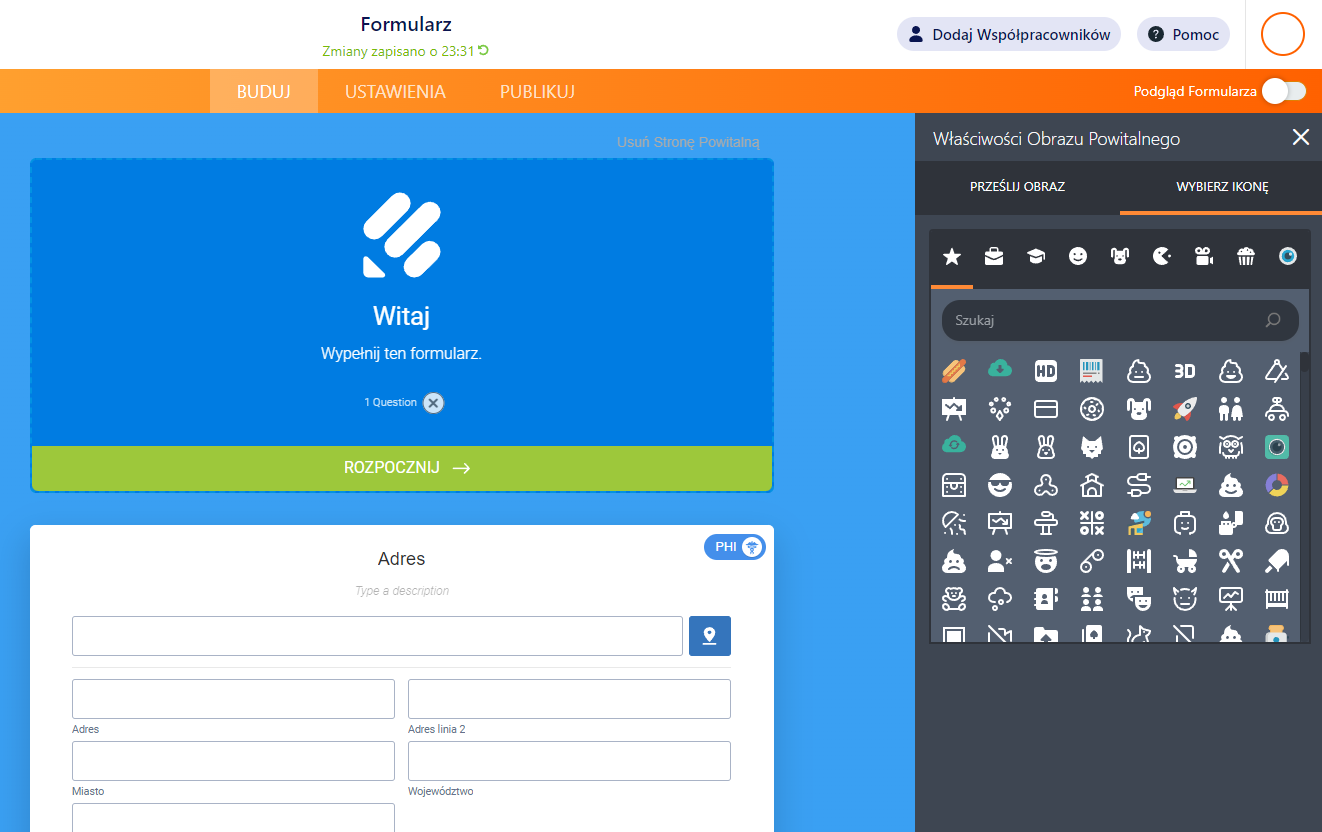The image size is (1322, 832).
Task: Switch to the BUDUJ tab
Action: coord(264,91)
